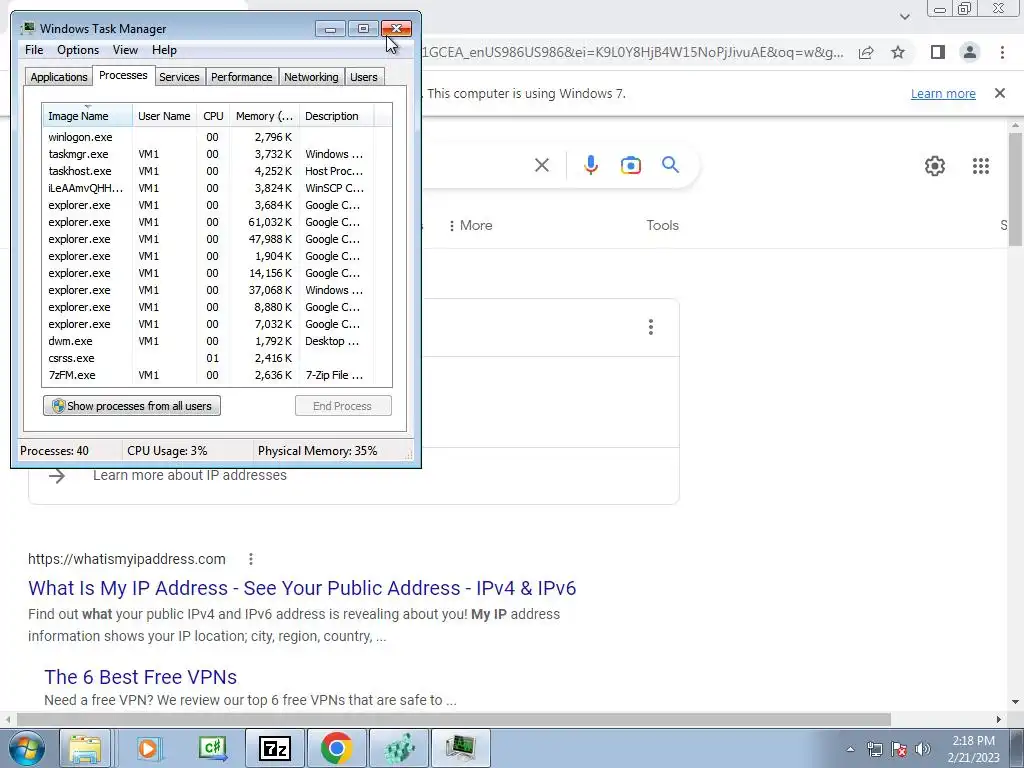Sort processes by Image Name column
The width and height of the screenshot is (1024, 768).
pos(88,116)
